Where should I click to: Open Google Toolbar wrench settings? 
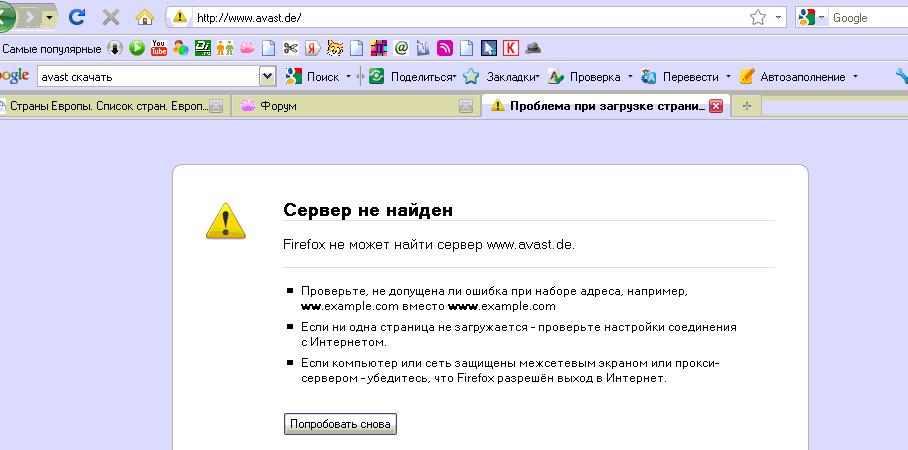900,76
